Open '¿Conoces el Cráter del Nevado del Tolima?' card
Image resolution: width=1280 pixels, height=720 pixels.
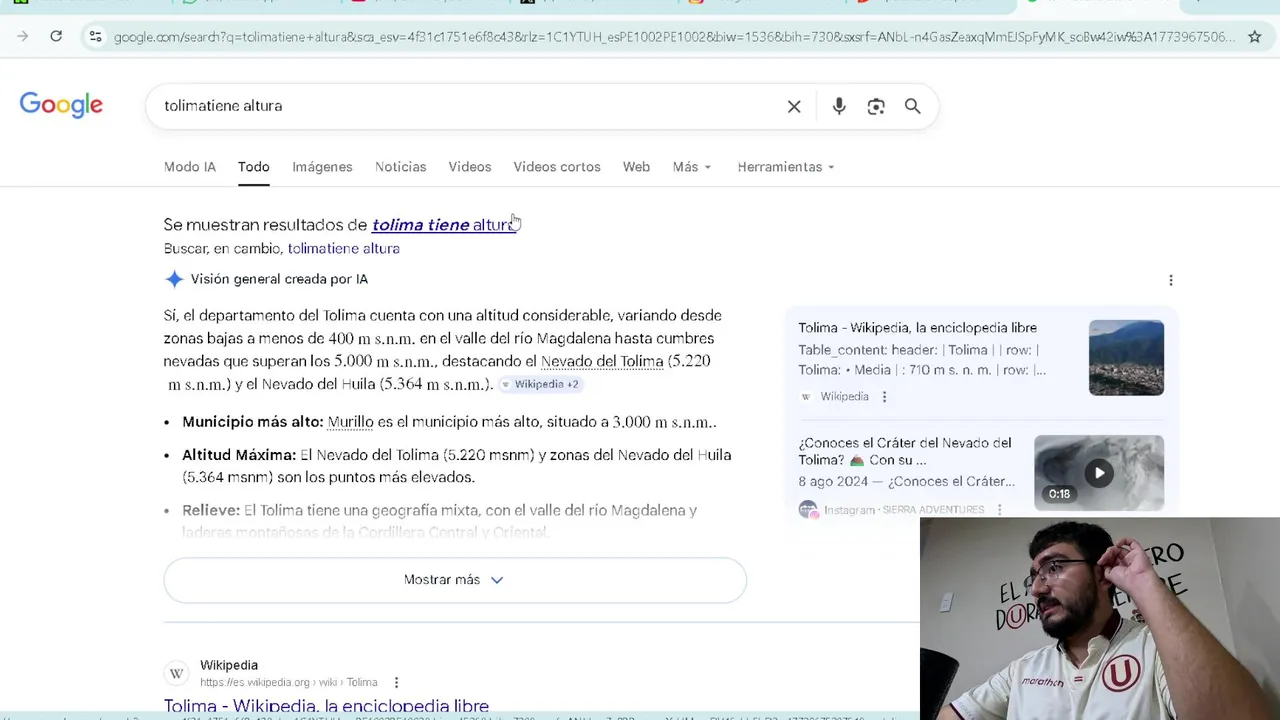905,452
